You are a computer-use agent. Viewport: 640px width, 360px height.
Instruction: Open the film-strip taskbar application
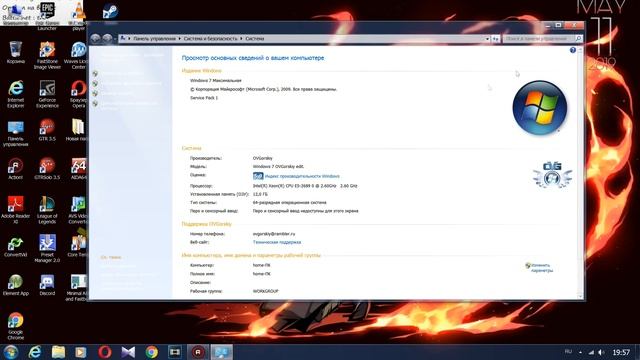click(175, 352)
